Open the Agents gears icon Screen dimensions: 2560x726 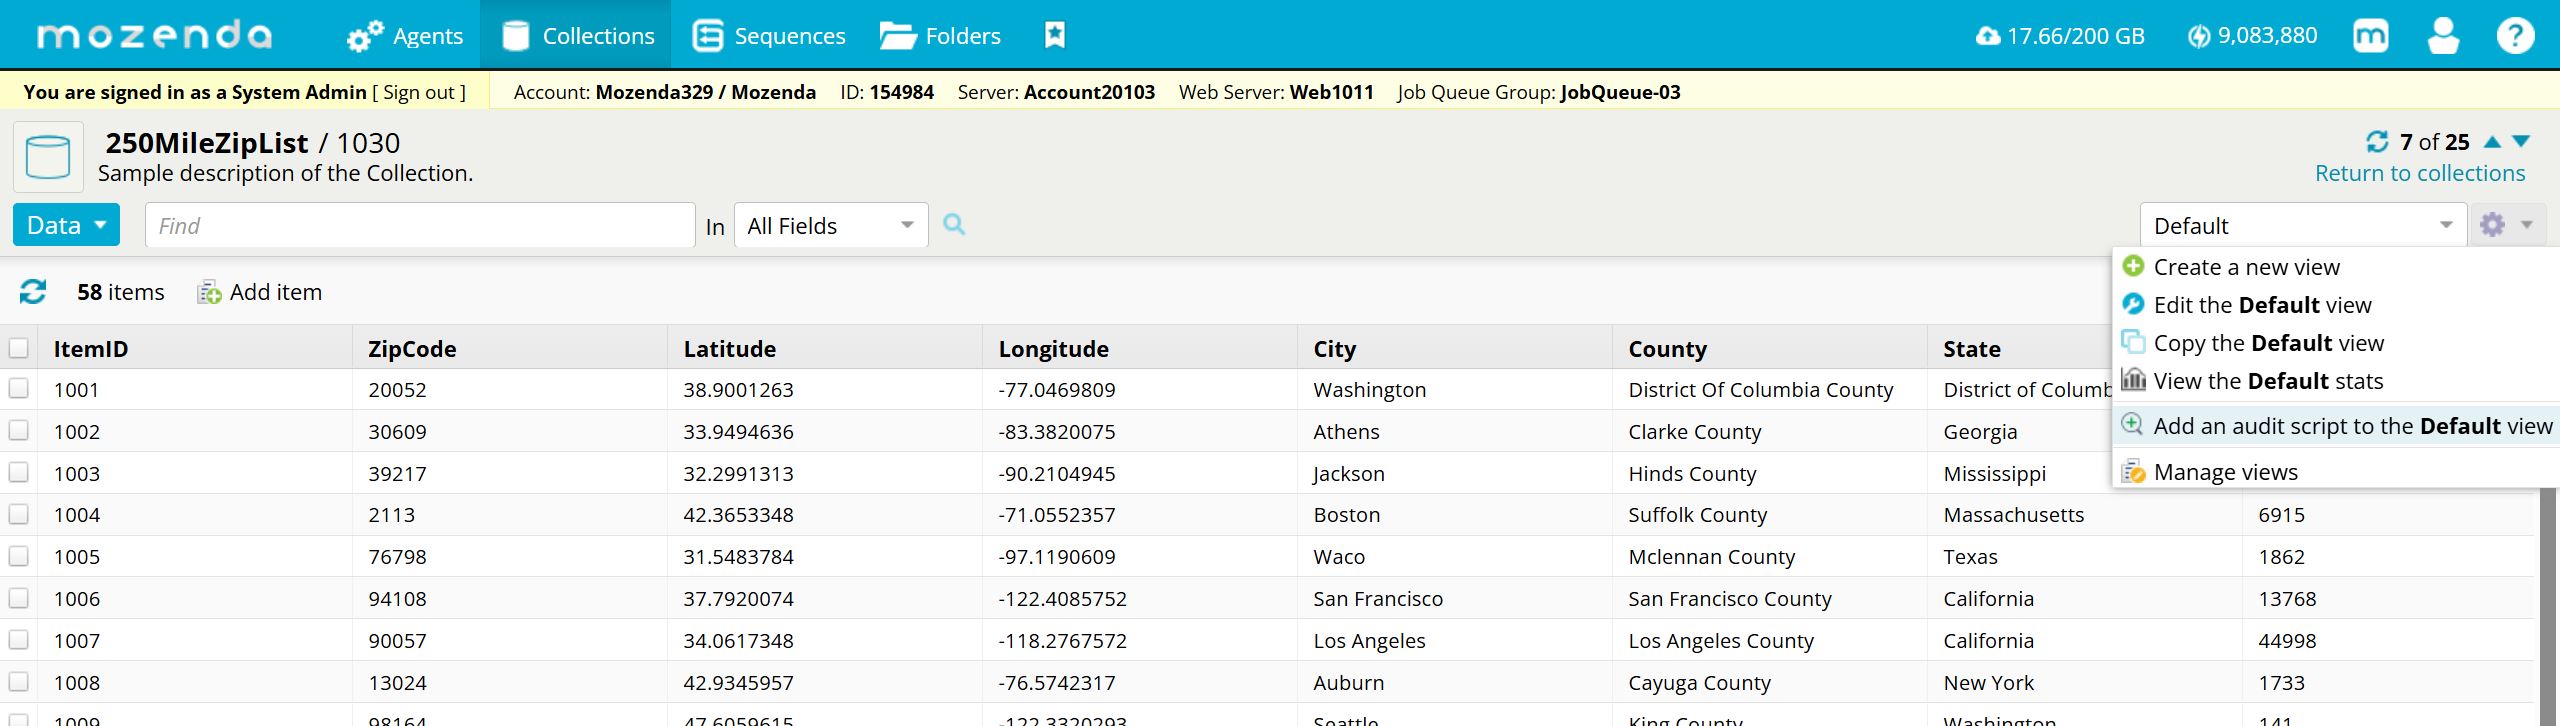pyautogui.click(x=365, y=36)
